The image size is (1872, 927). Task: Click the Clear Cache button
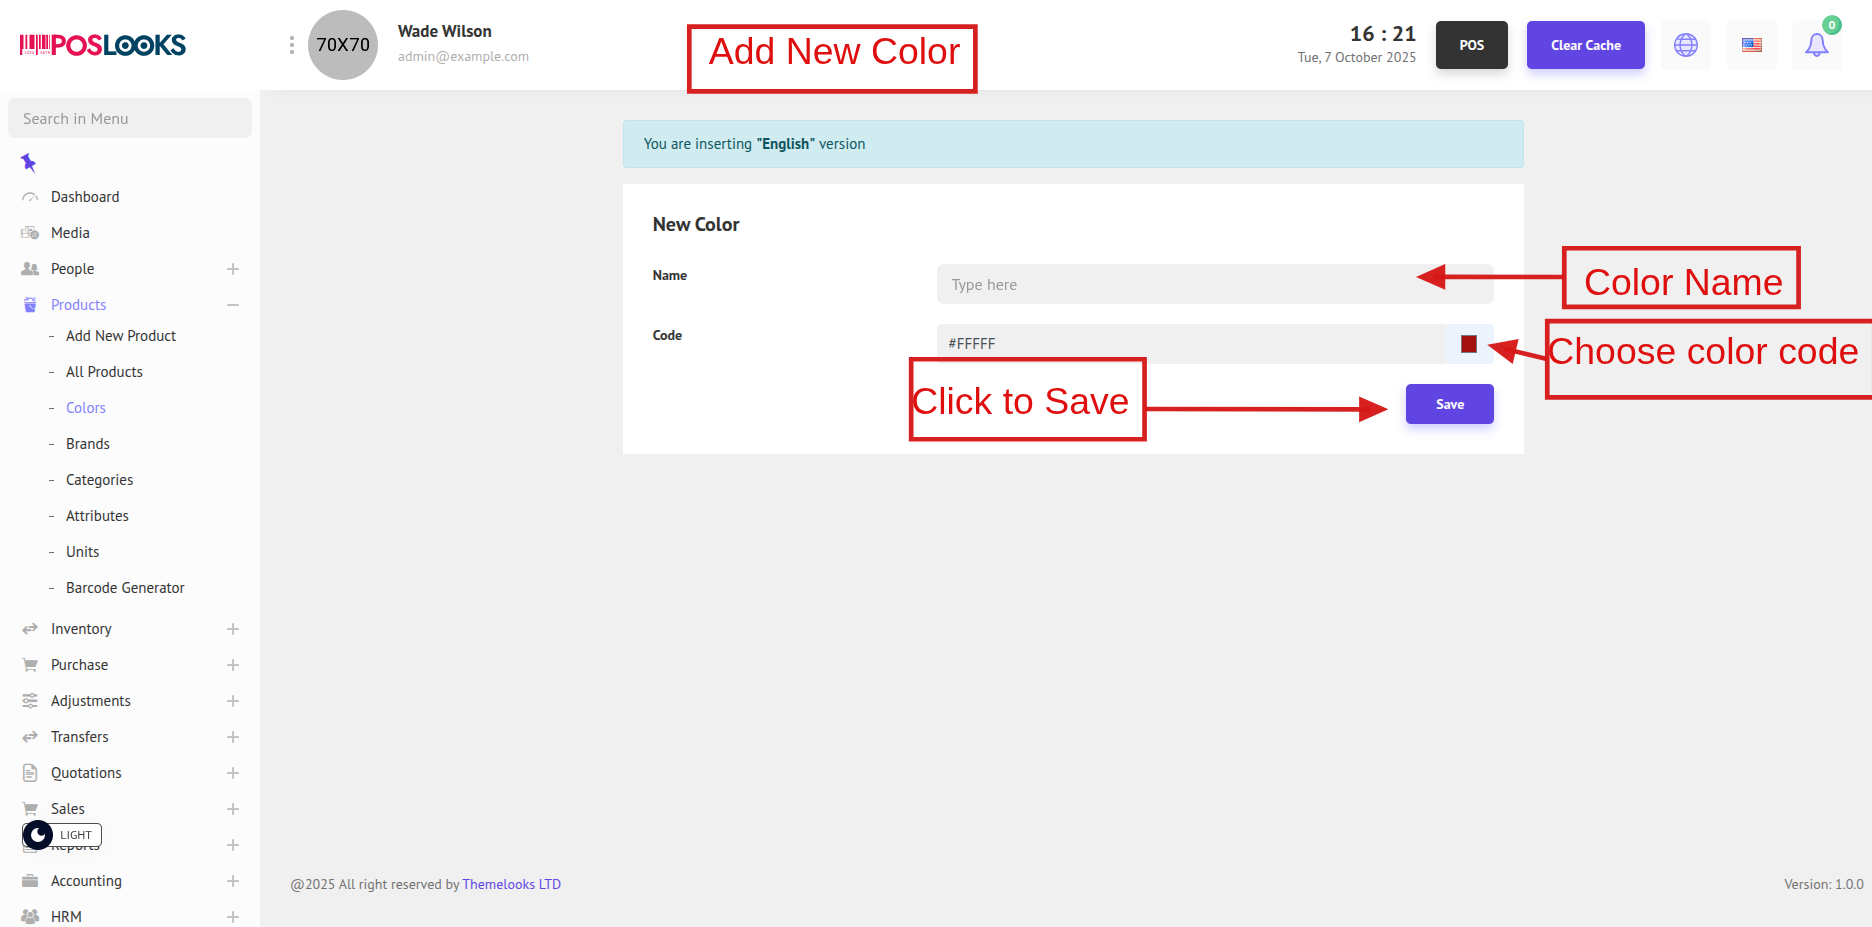1585,45
